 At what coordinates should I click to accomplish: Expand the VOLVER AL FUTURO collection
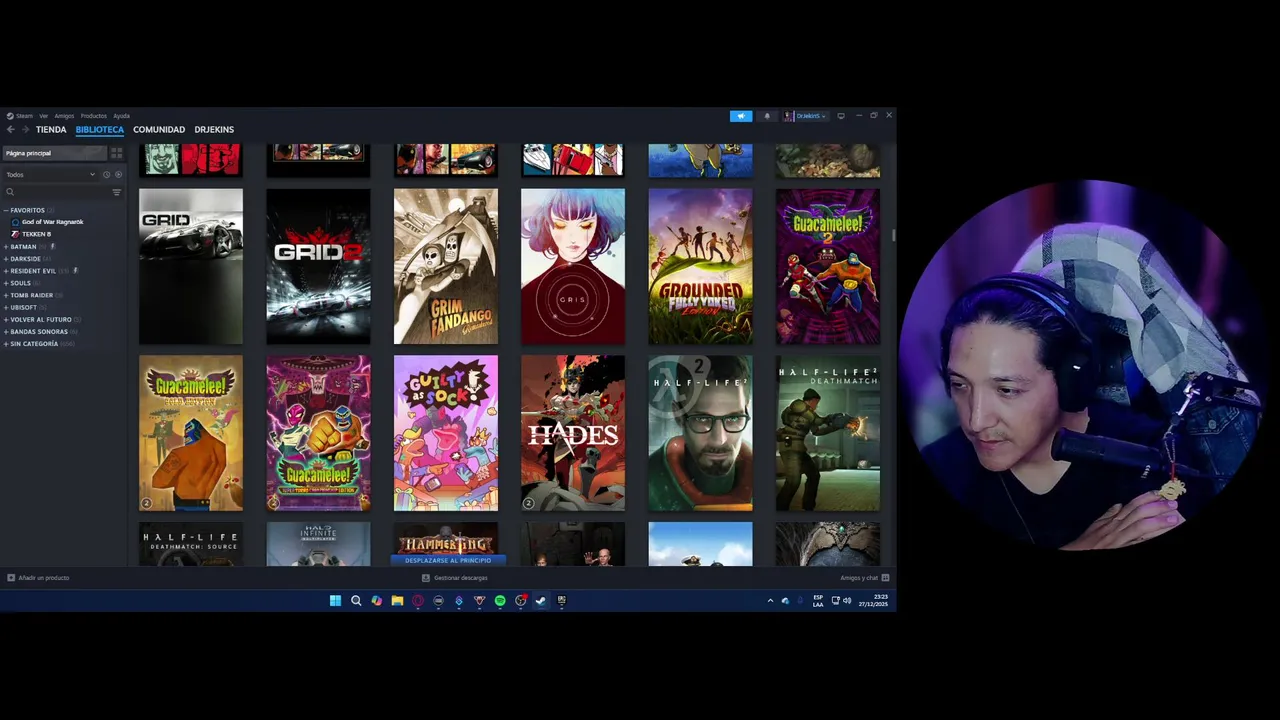(x=6, y=320)
